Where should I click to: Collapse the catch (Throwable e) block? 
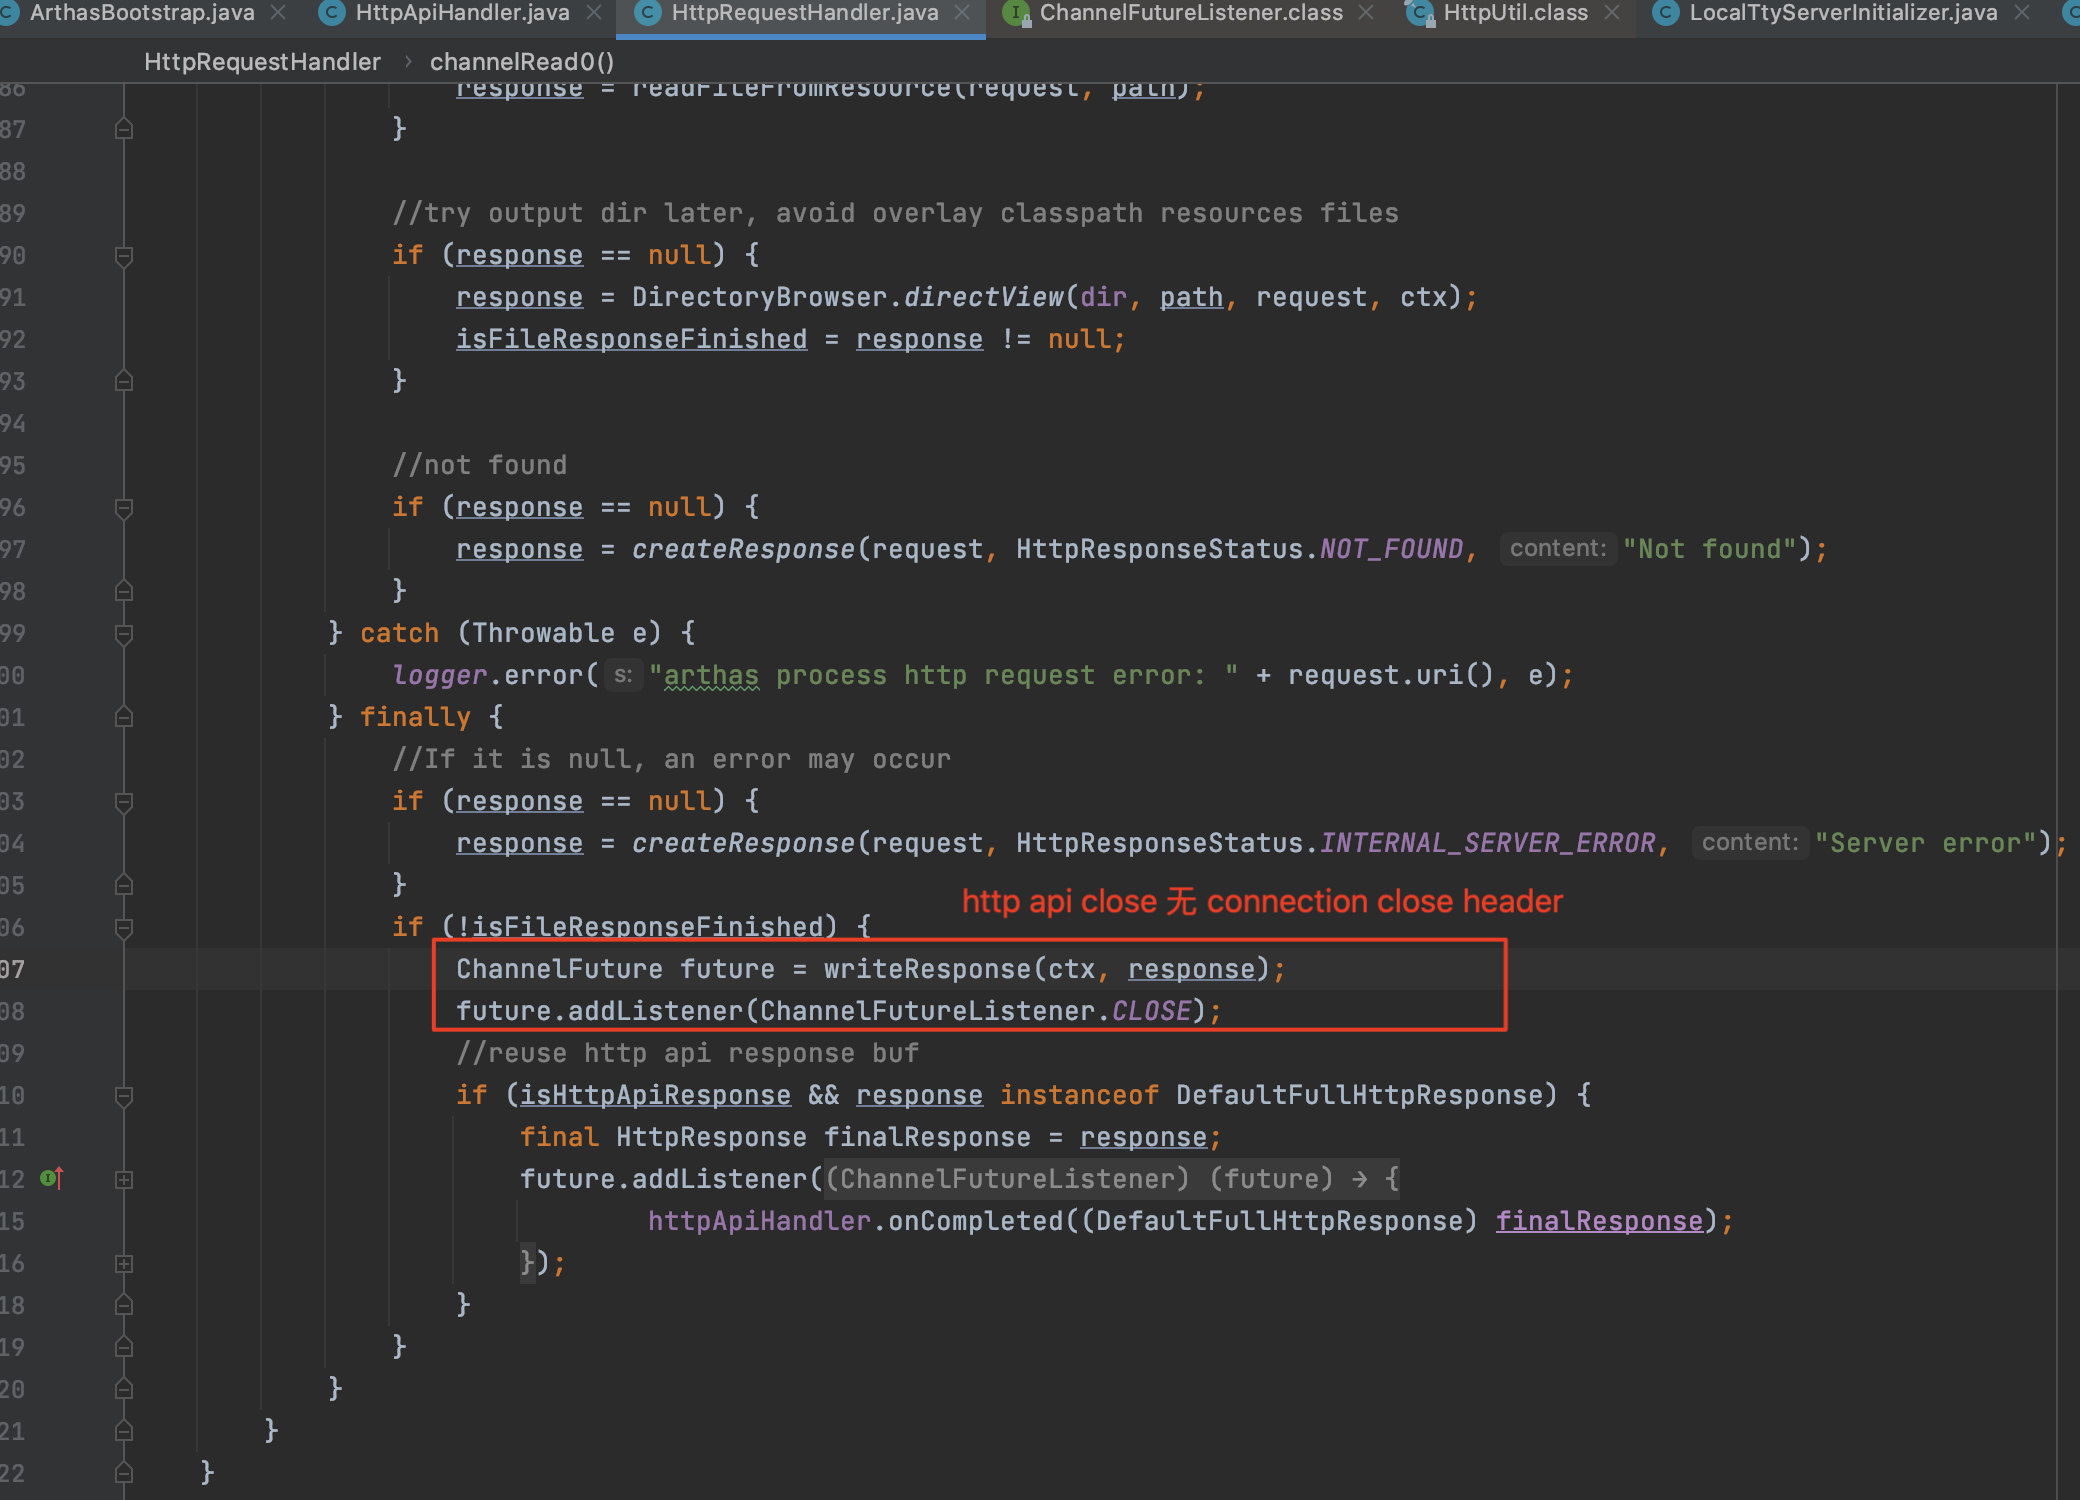124,634
